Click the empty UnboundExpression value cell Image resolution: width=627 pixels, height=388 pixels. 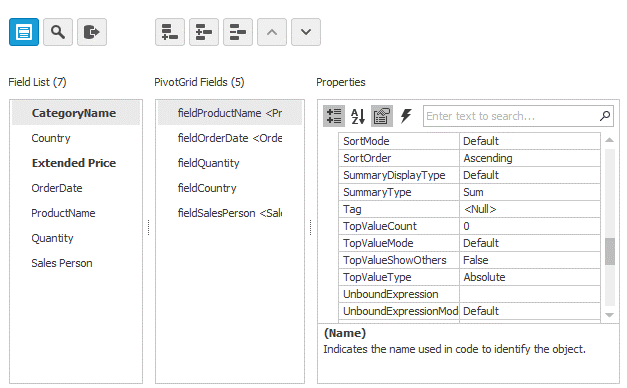point(530,294)
